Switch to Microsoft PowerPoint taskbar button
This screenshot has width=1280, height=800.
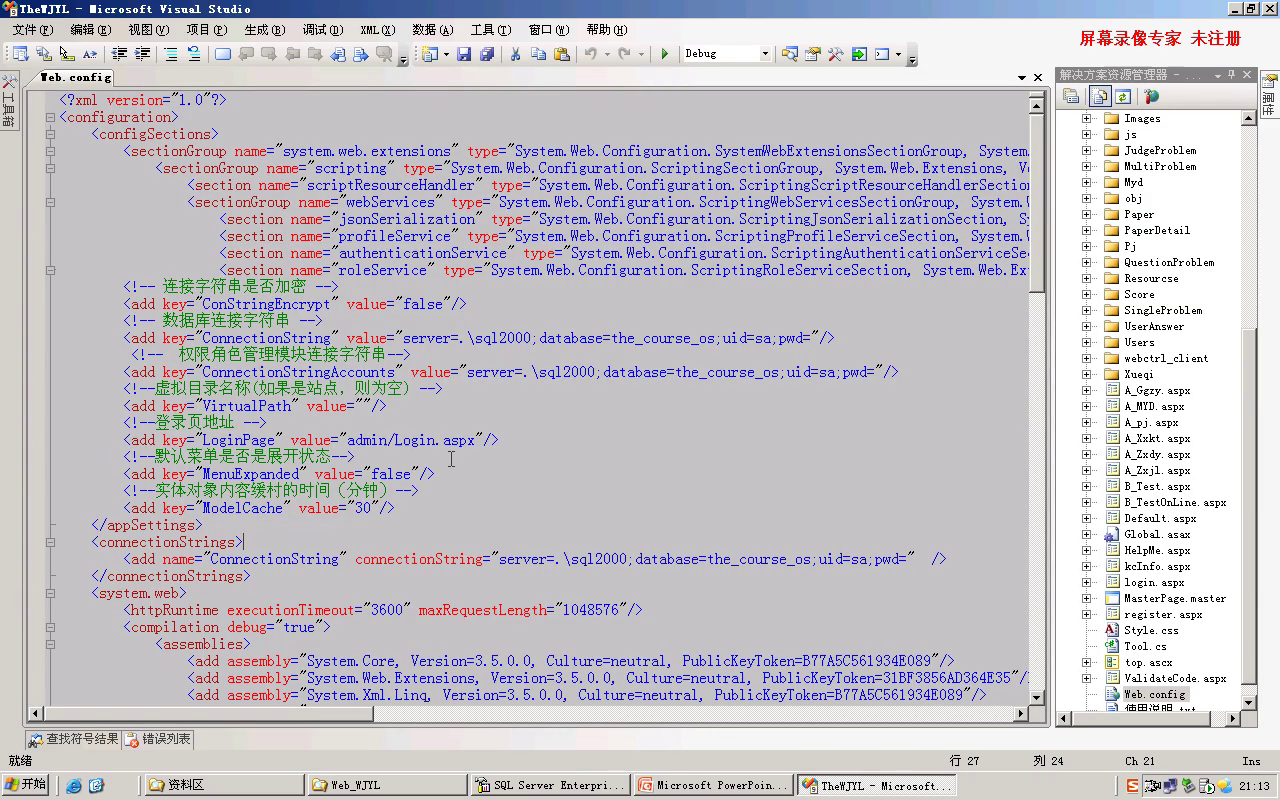[x=712, y=785]
